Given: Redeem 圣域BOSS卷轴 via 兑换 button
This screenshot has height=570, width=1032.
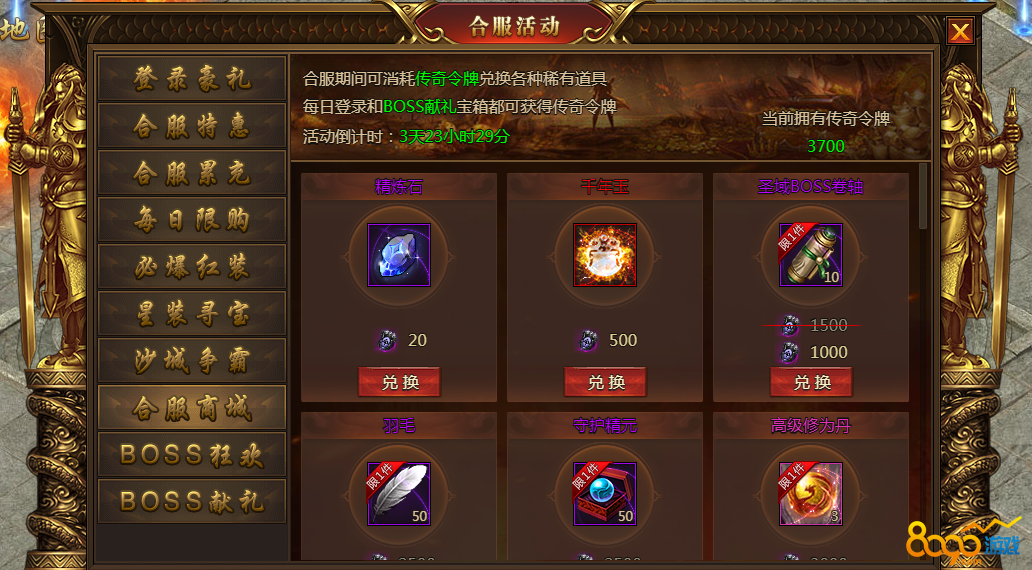Looking at the screenshot, I should pyautogui.click(x=812, y=382).
